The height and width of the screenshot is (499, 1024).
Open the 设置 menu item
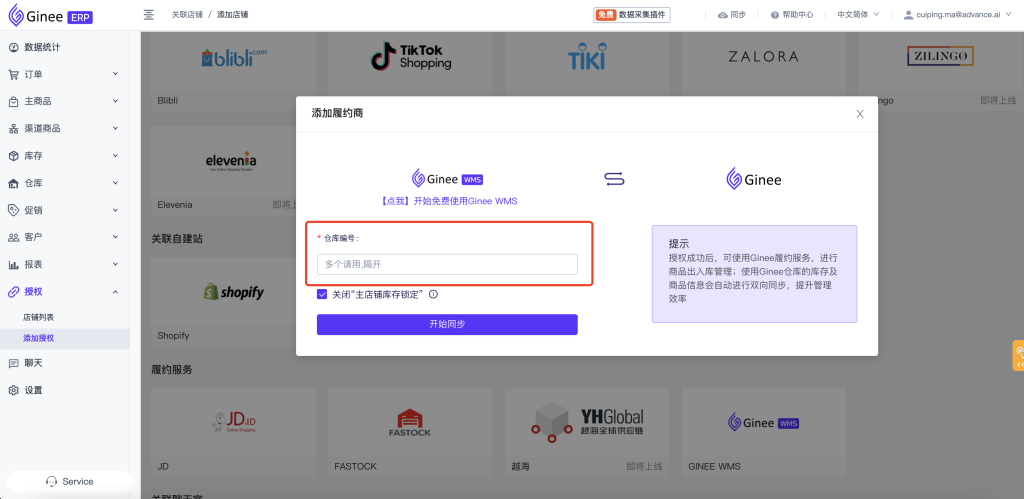click(x=65, y=391)
